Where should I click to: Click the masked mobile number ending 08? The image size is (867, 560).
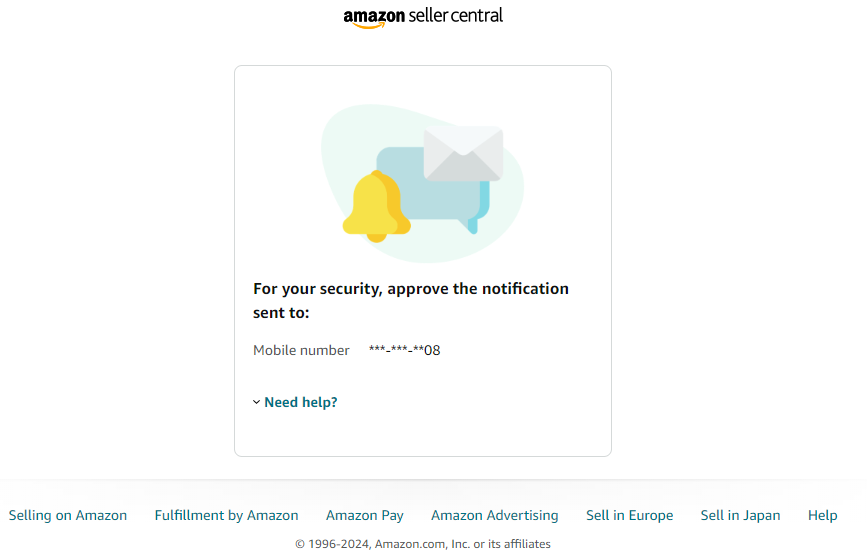coord(404,350)
